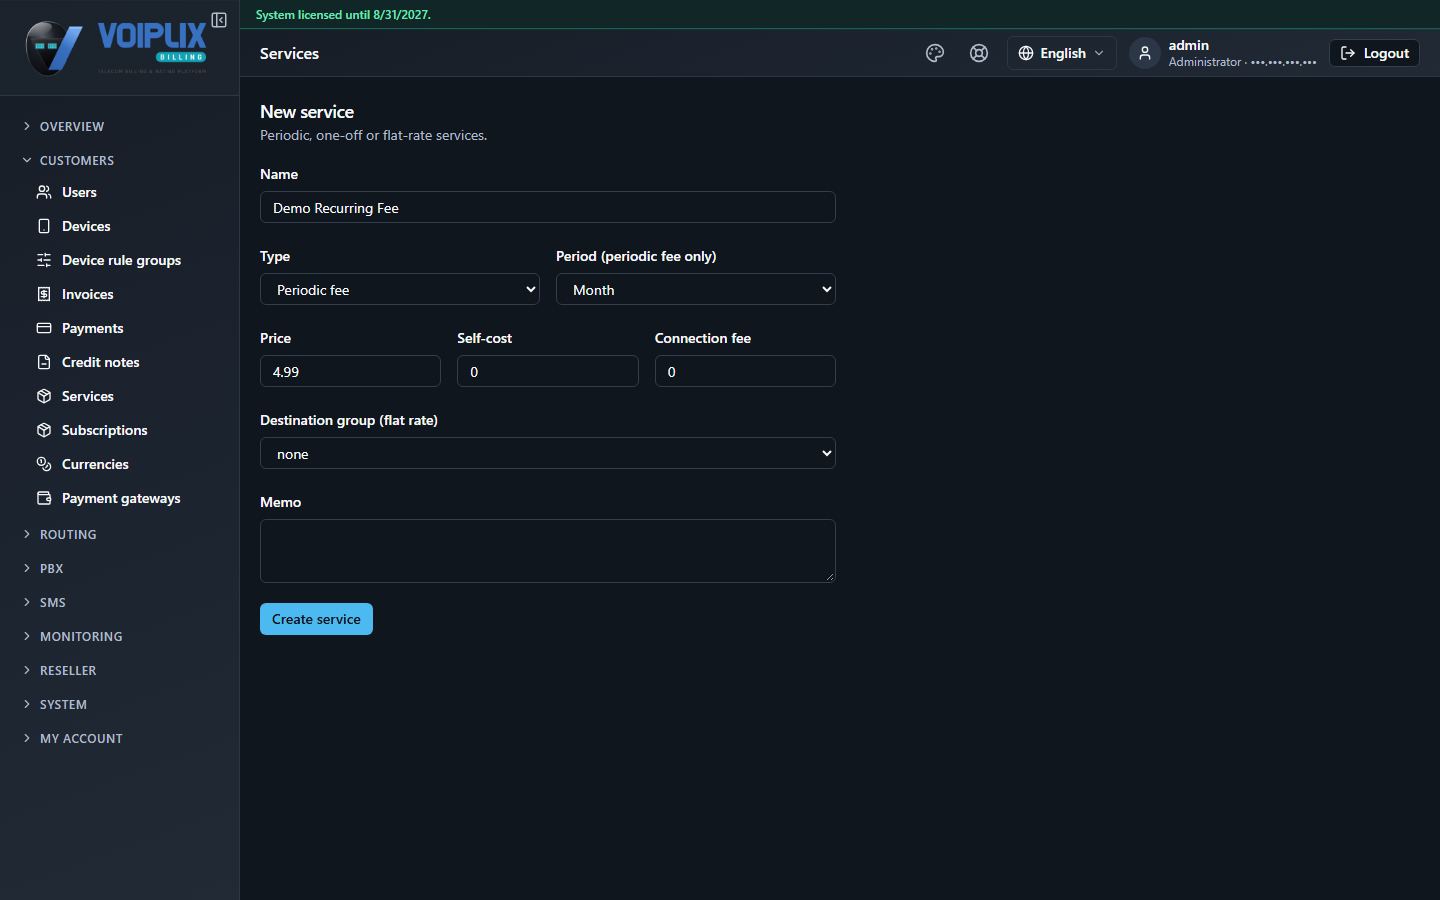Viewport: 1440px width, 900px height.
Task: Click the Devices phone icon
Action: click(44, 226)
